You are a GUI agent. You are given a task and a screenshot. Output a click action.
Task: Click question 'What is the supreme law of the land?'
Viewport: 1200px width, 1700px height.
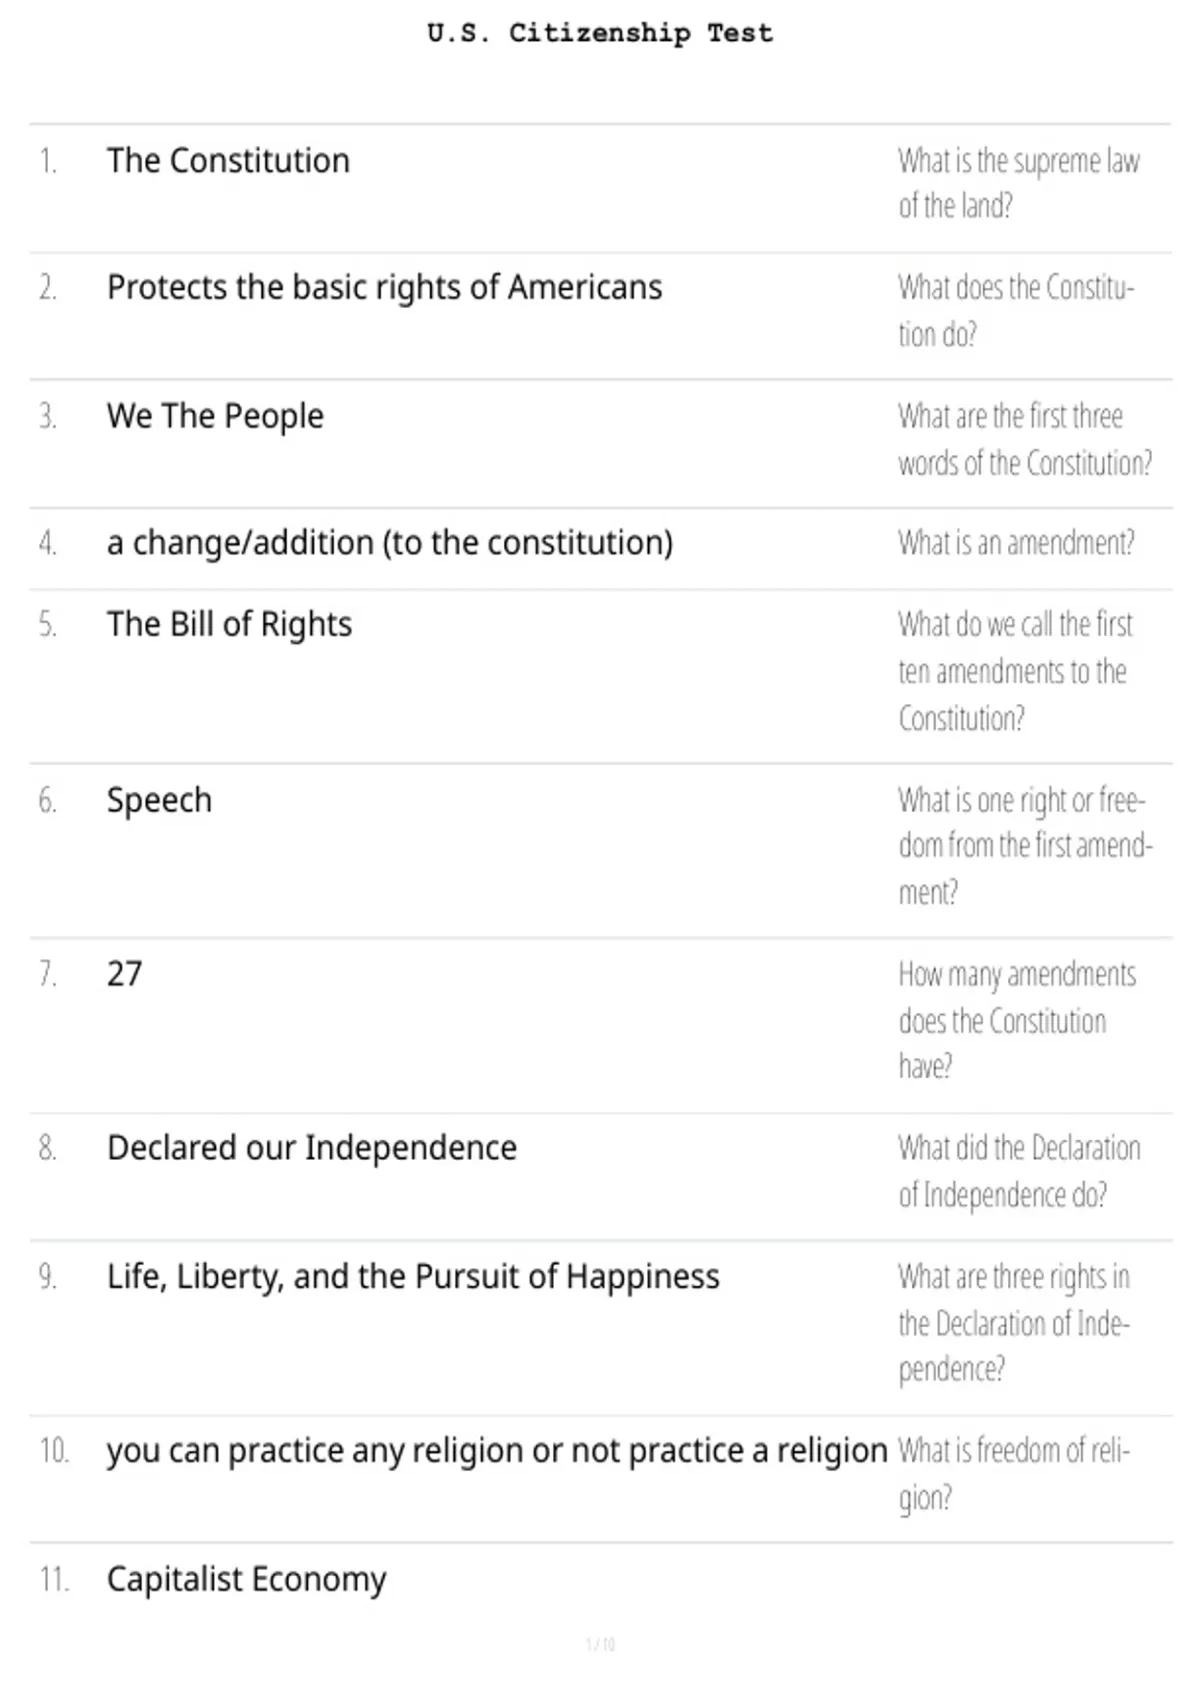1018,183
